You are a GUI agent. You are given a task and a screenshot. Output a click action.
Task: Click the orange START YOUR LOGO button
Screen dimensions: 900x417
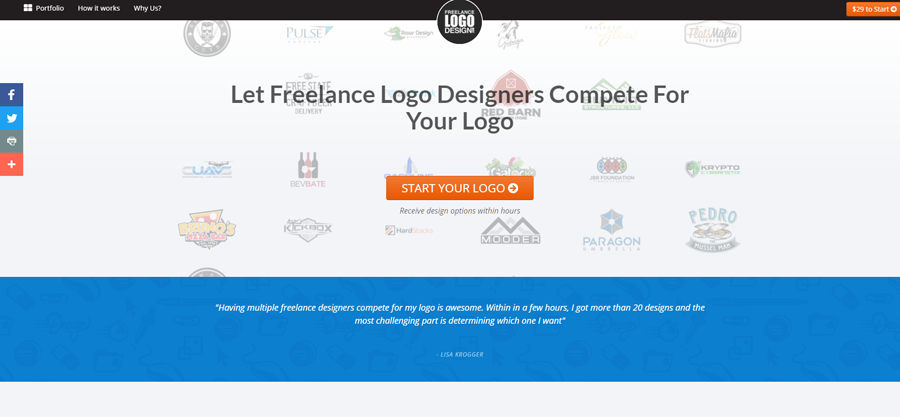(x=460, y=188)
